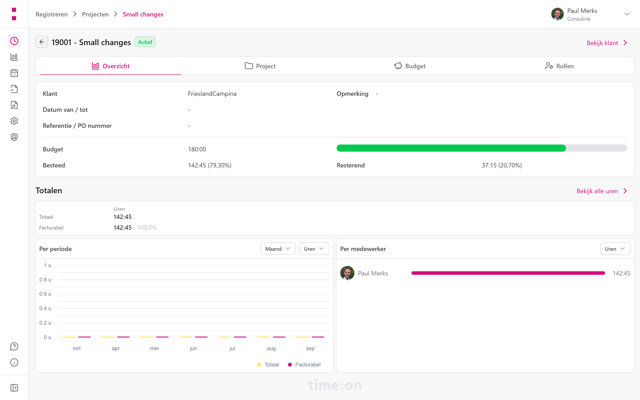Switch to the Rollen tab
The height and width of the screenshot is (400, 640).
559,66
